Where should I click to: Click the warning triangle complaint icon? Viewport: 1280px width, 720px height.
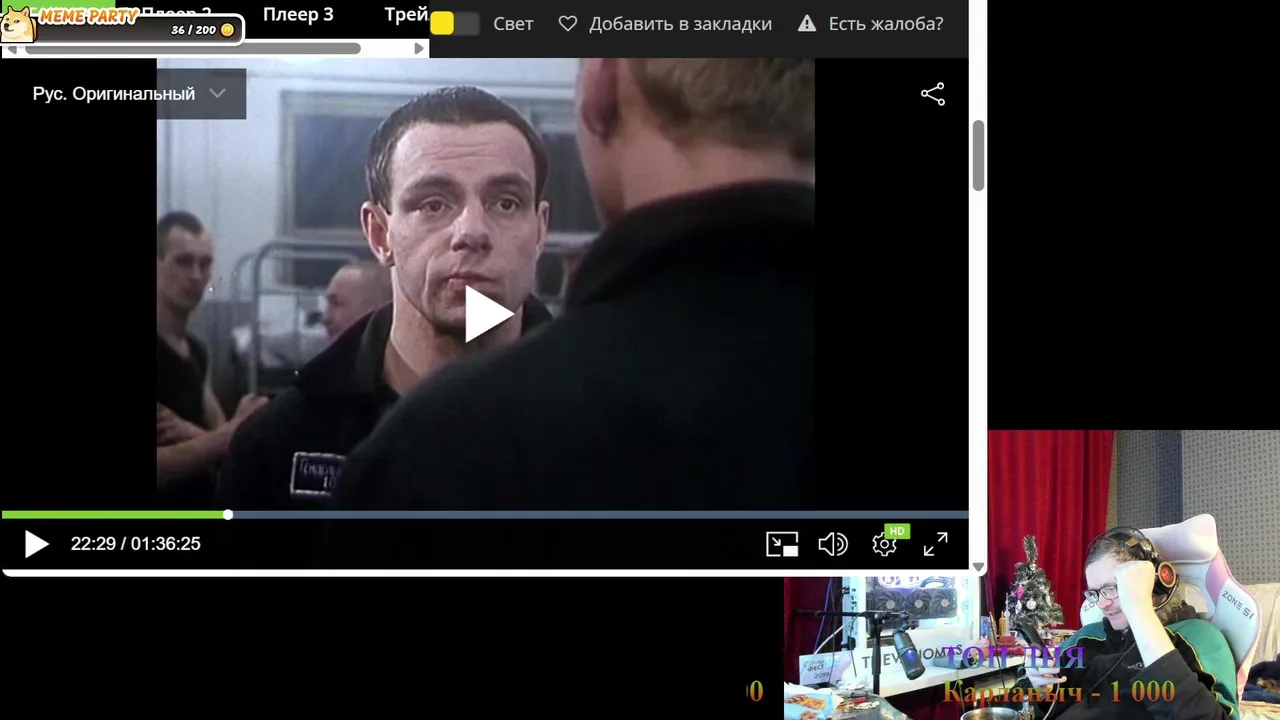[x=807, y=23]
